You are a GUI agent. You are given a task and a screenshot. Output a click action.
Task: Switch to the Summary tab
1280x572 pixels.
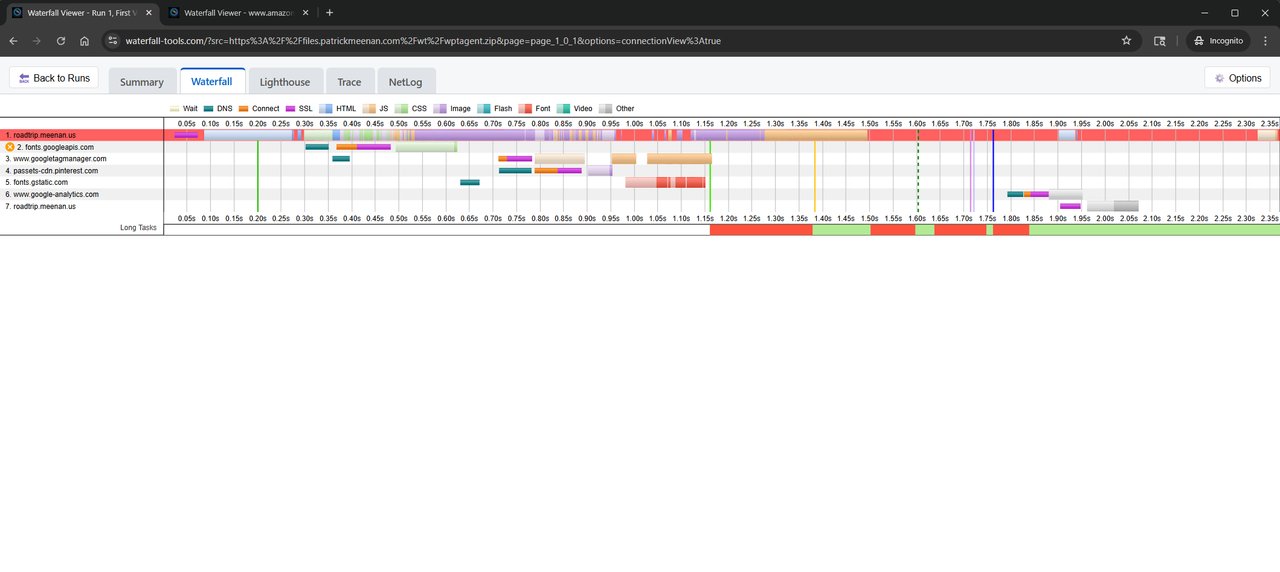(x=141, y=82)
